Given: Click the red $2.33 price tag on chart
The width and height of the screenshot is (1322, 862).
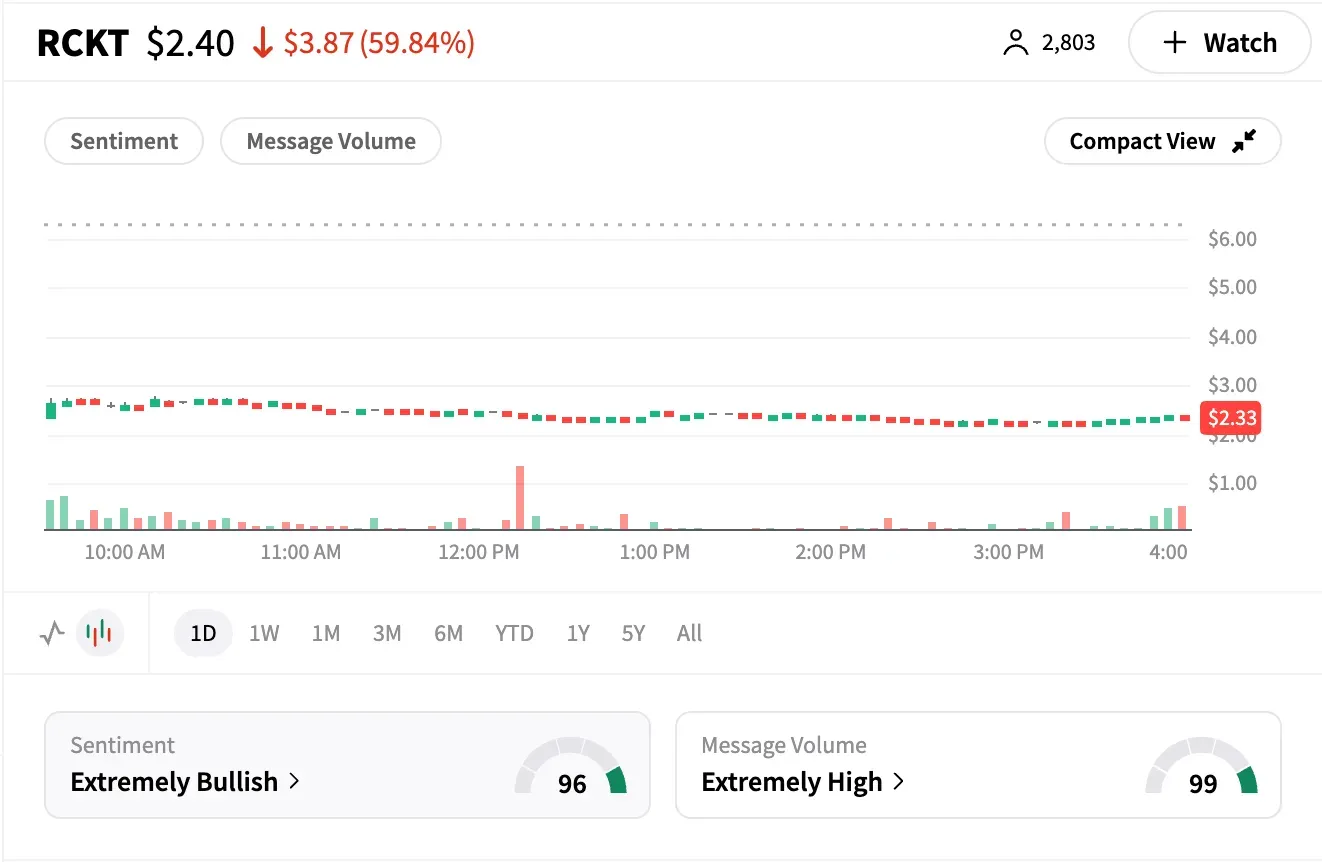Looking at the screenshot, I should tap(1230, 417).
